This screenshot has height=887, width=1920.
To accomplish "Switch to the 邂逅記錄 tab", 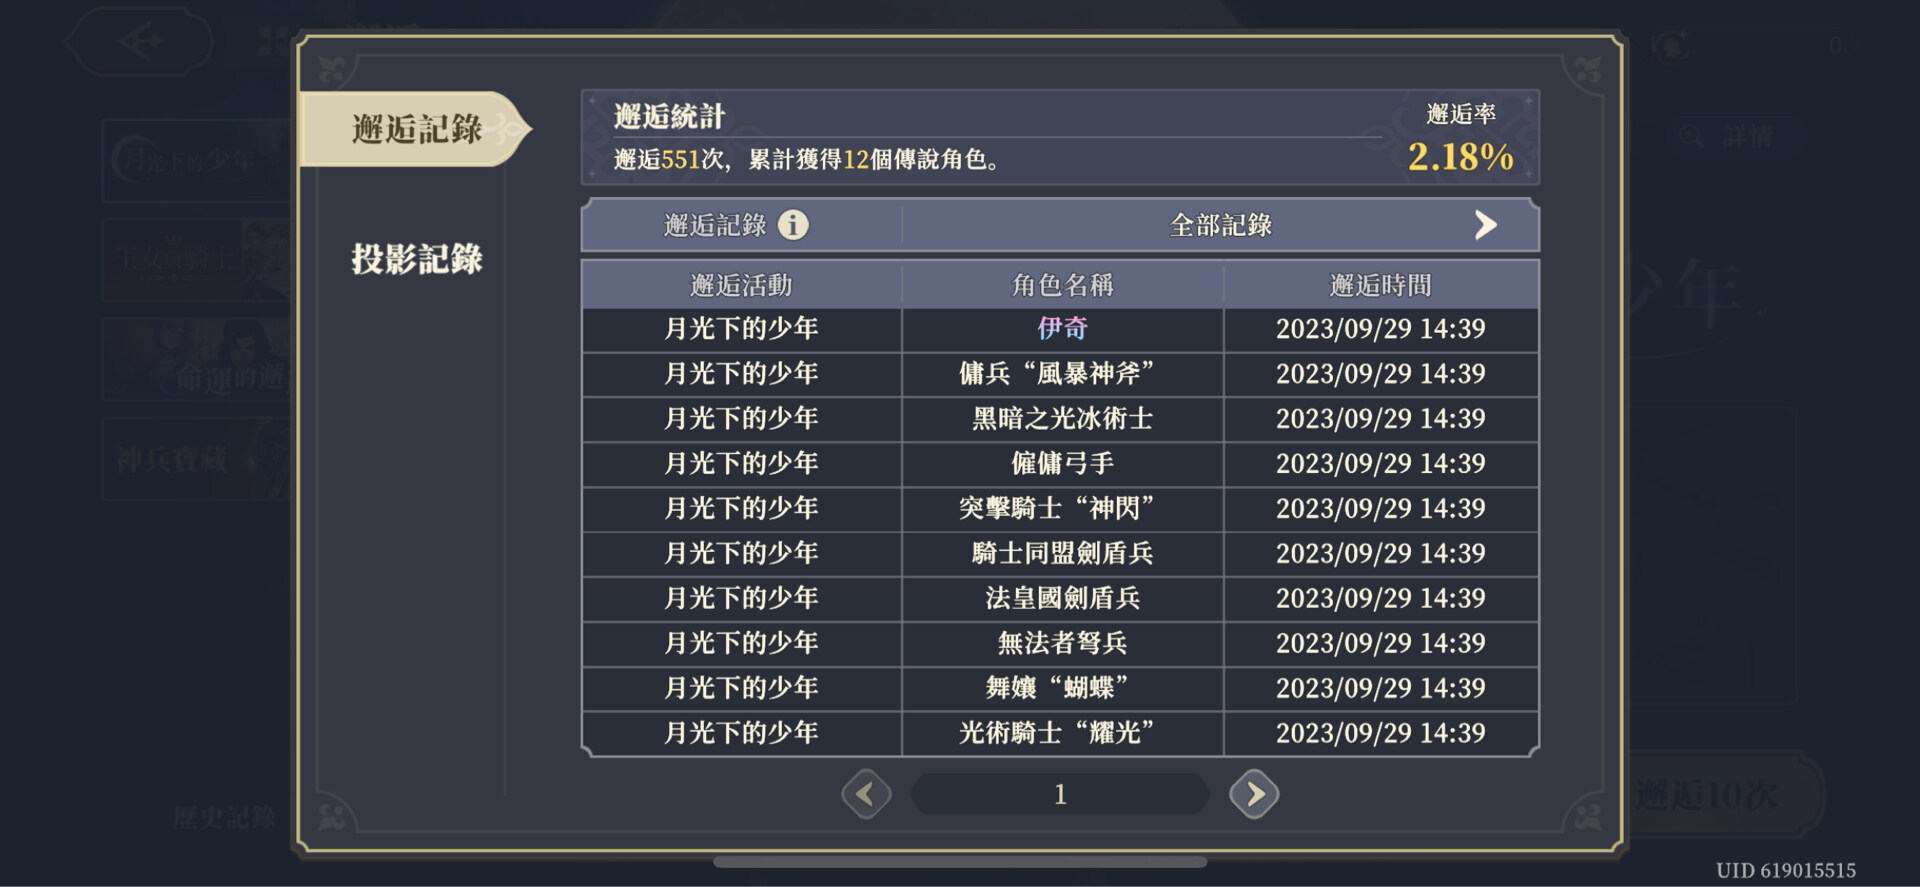I will [x=416, y=129].
